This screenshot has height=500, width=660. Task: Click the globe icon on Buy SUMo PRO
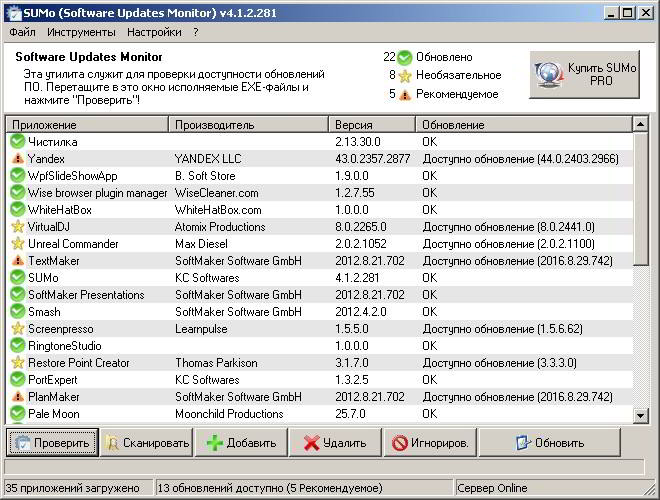549,74
